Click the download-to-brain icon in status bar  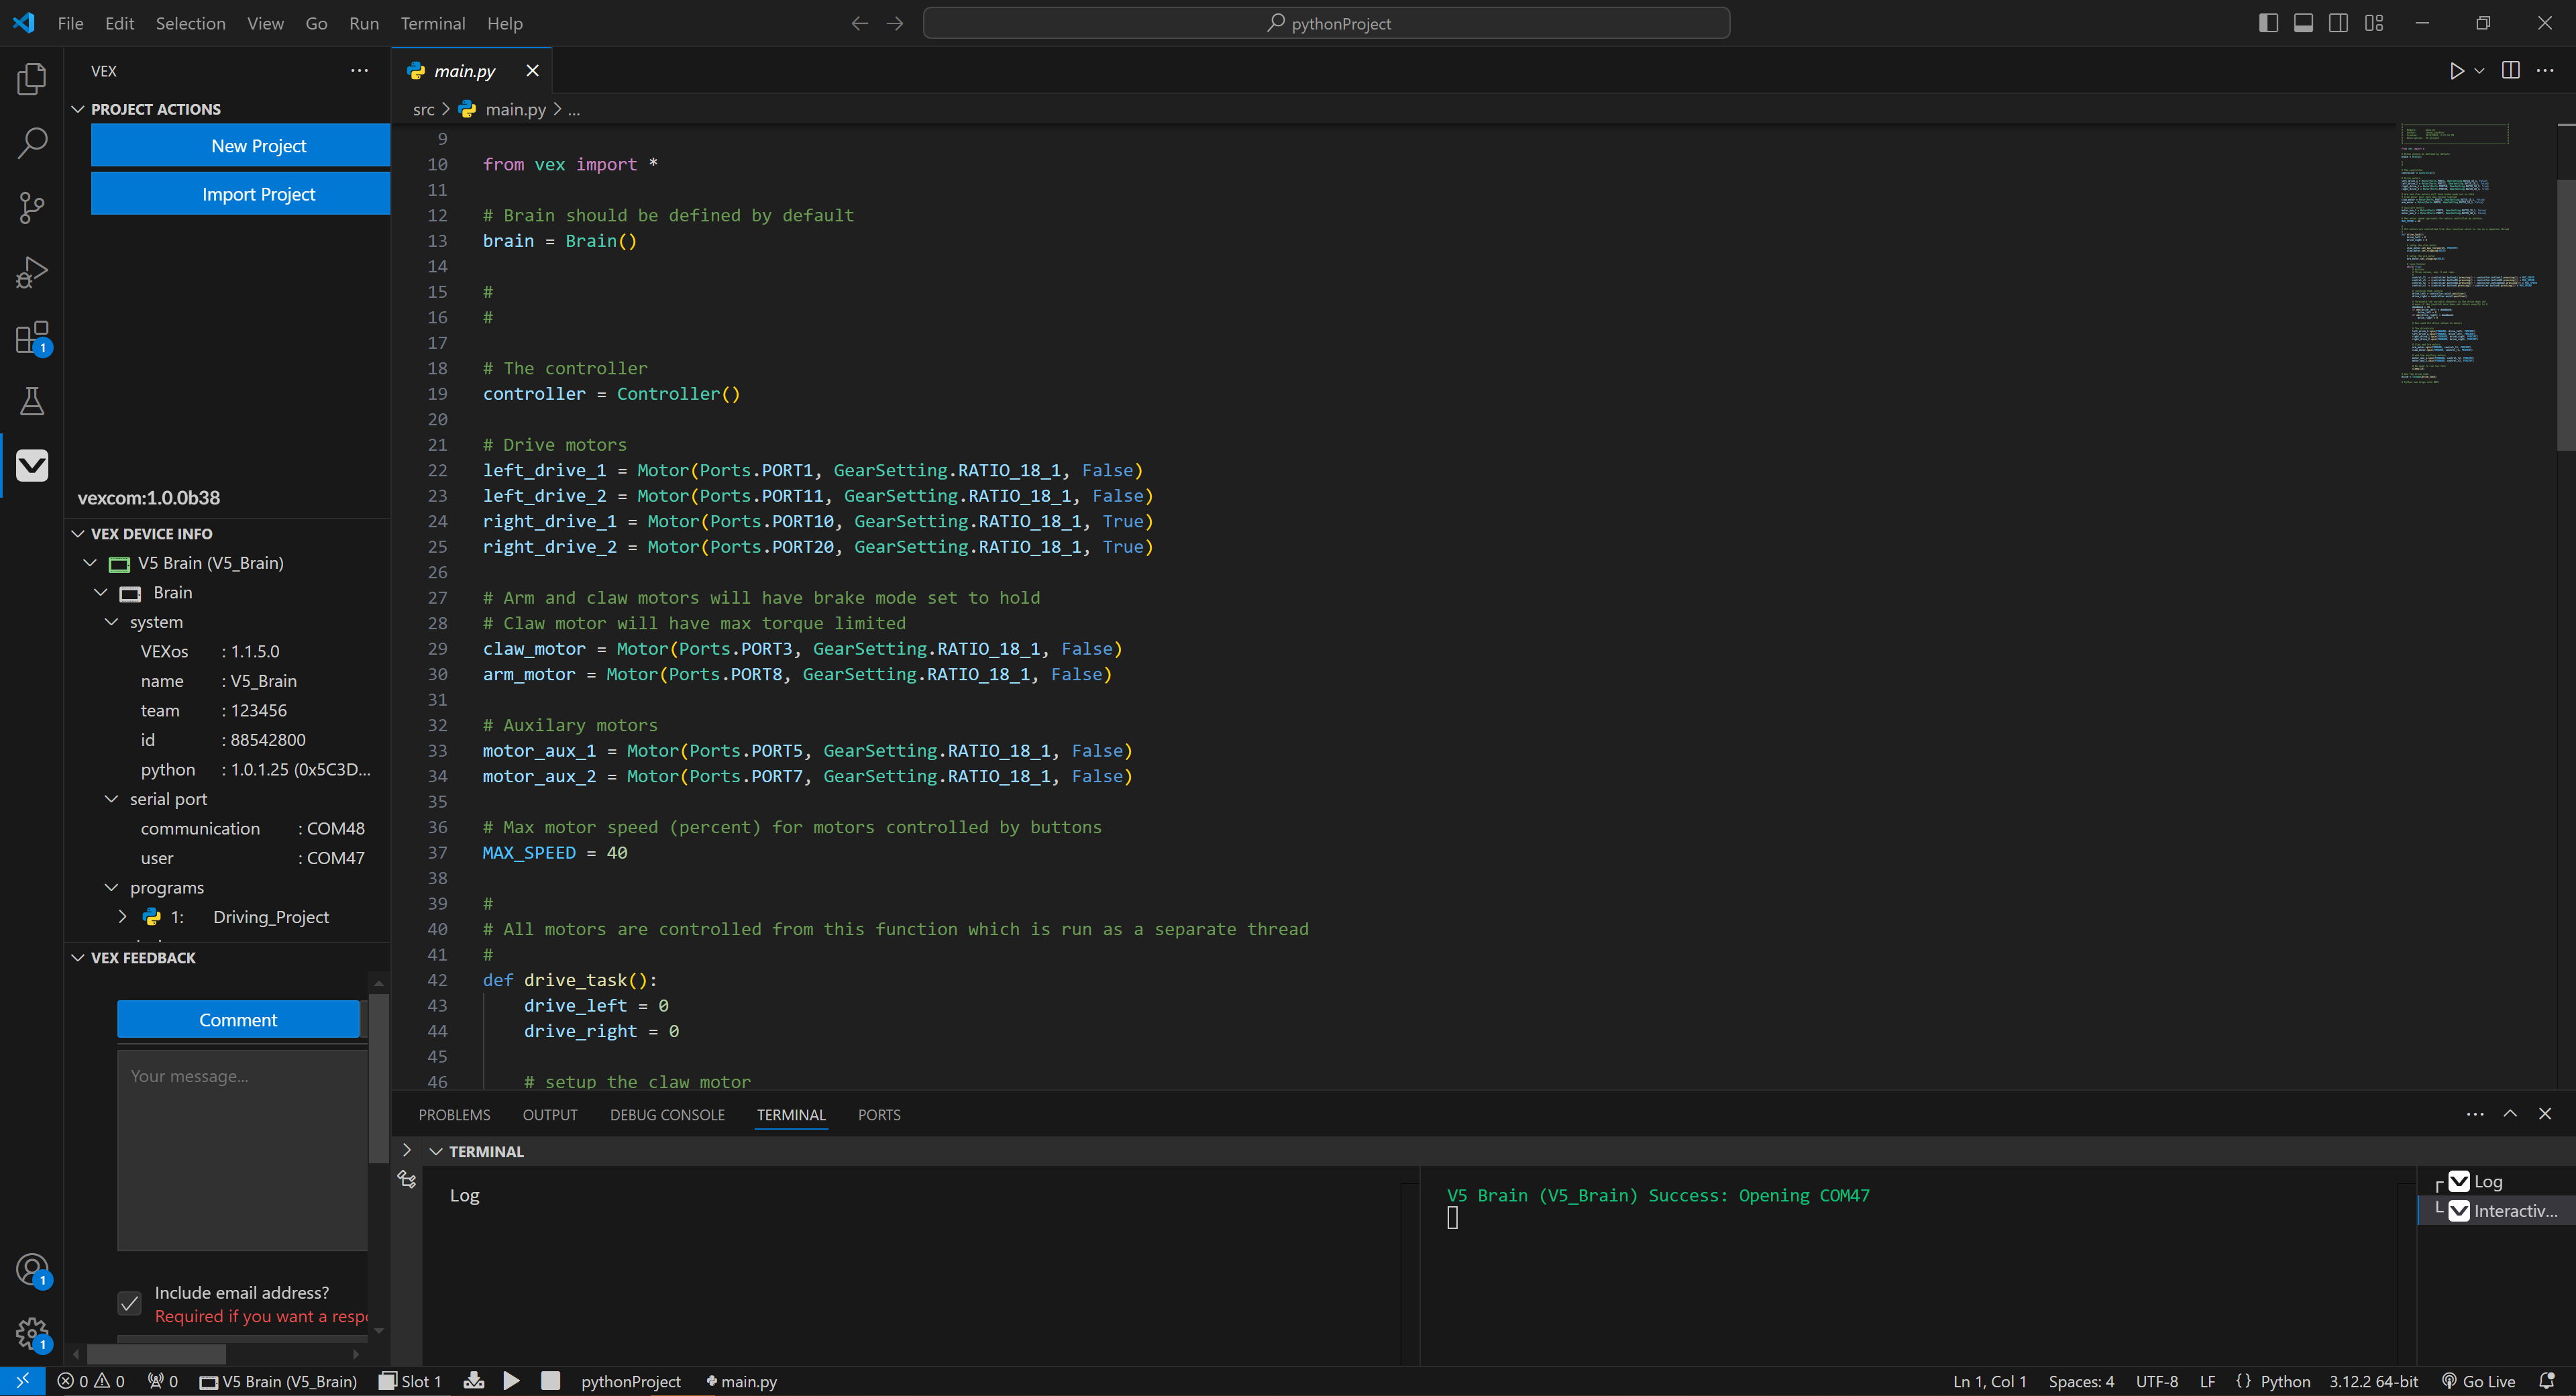click(x=473, y=1381)
